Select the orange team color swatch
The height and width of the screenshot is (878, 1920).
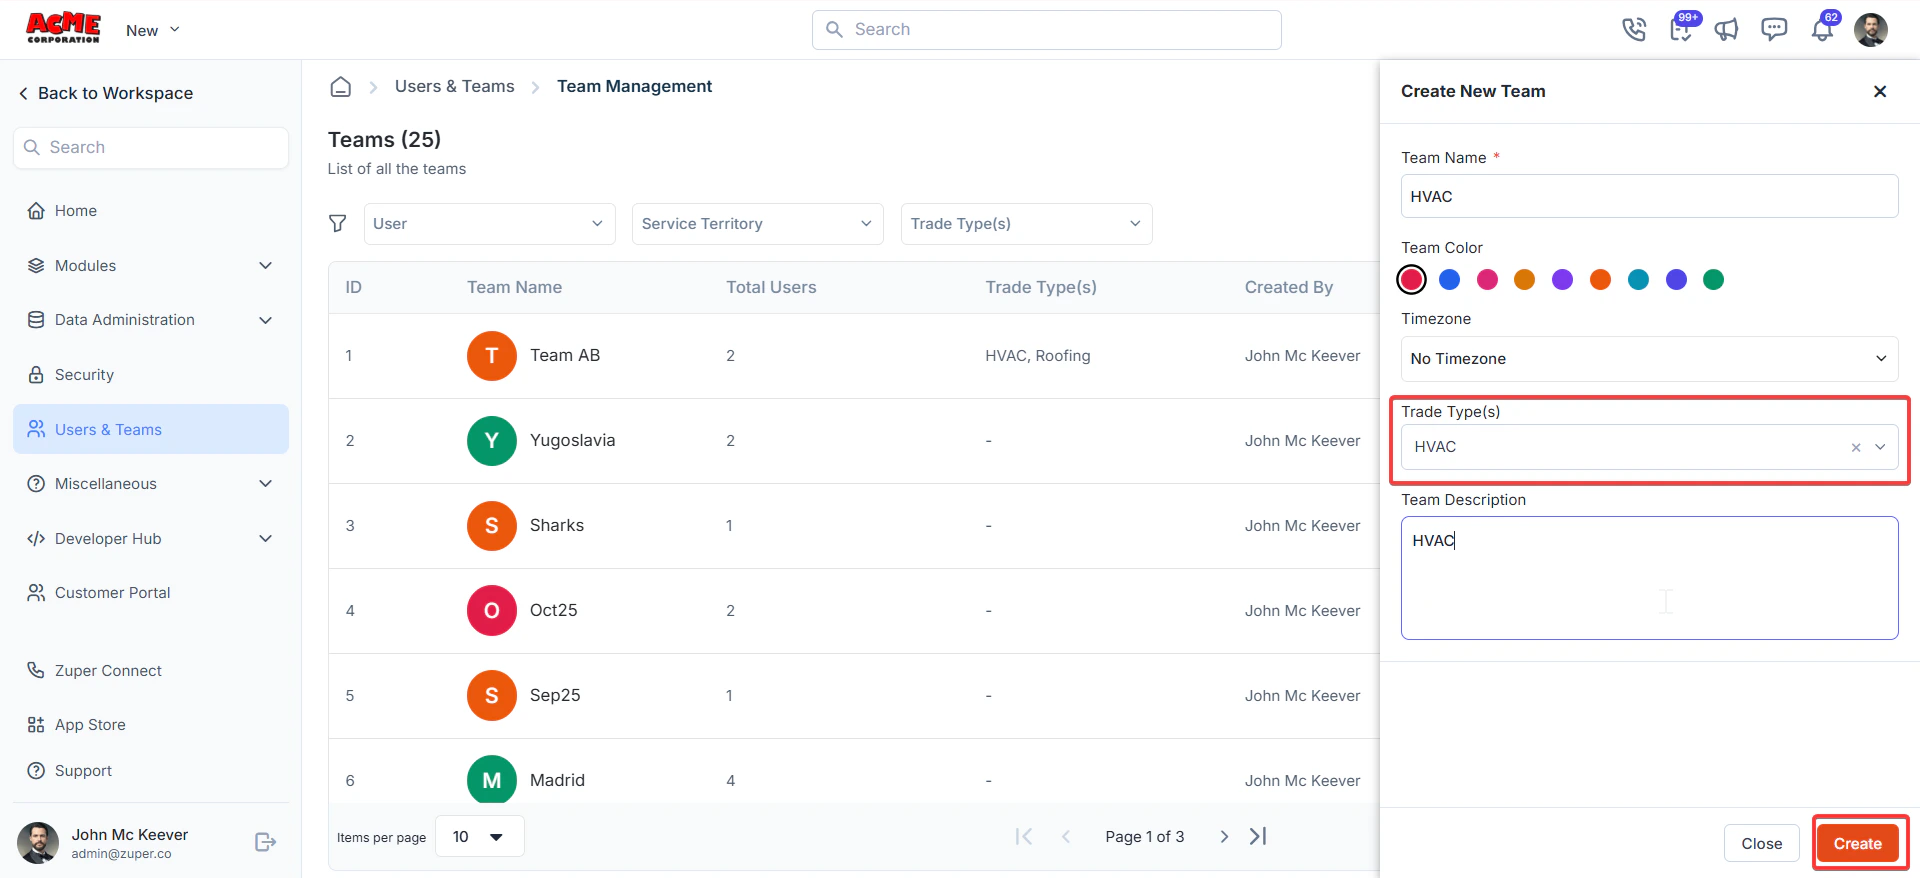(1601, 280)
